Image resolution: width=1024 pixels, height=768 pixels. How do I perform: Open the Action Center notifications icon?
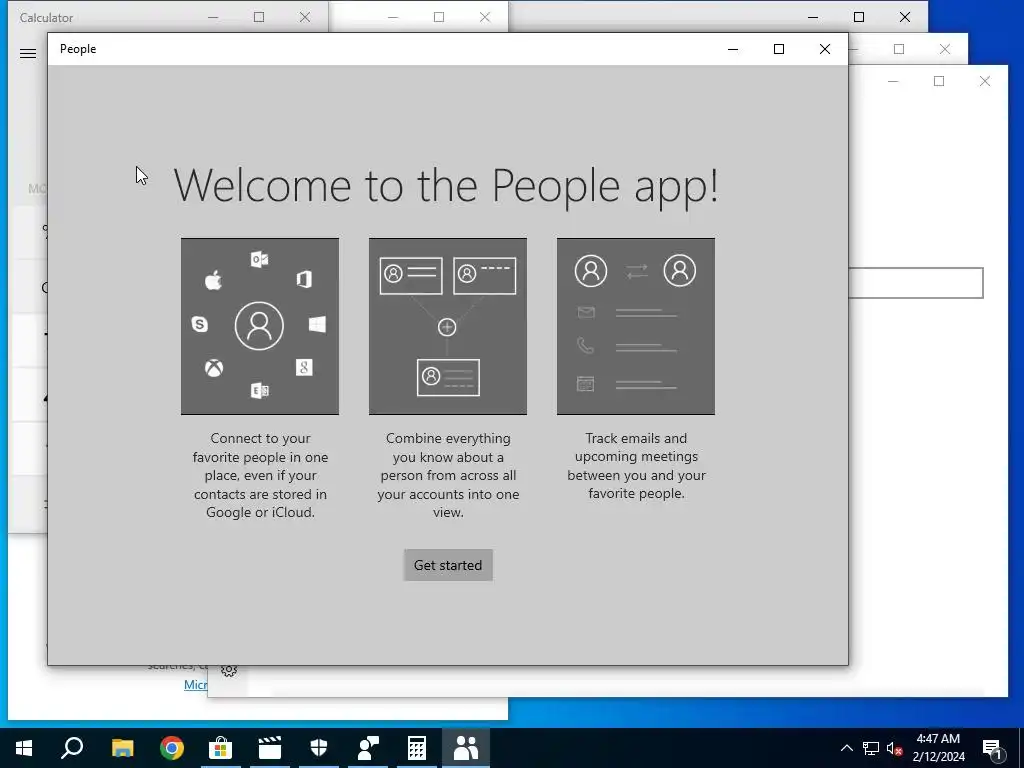(992, 748)
